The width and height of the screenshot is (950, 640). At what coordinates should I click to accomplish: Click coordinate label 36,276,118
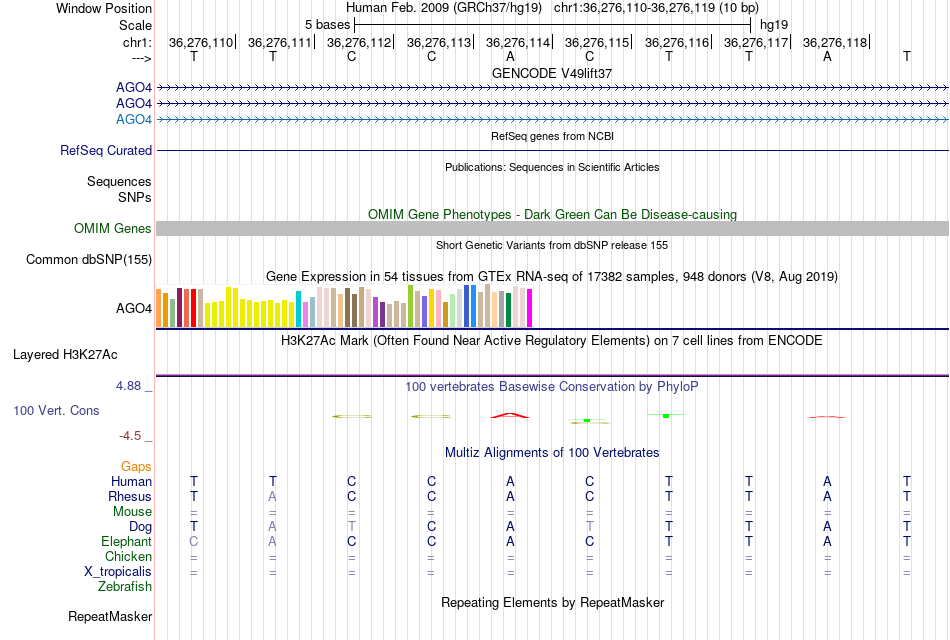(835, 42)
